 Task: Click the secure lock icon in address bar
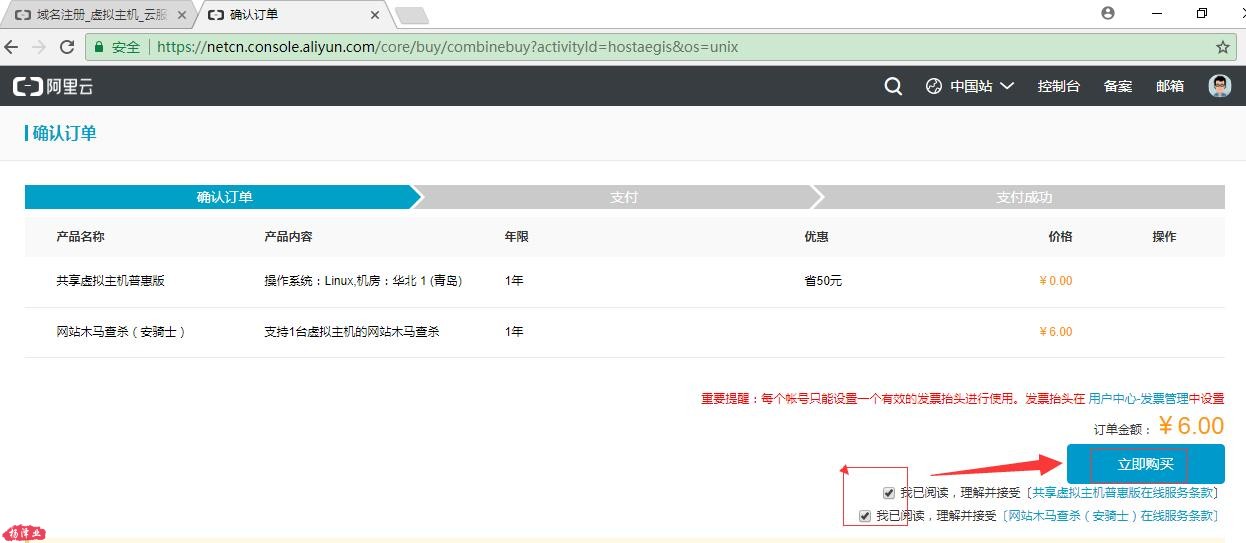(x=98, y=47)
